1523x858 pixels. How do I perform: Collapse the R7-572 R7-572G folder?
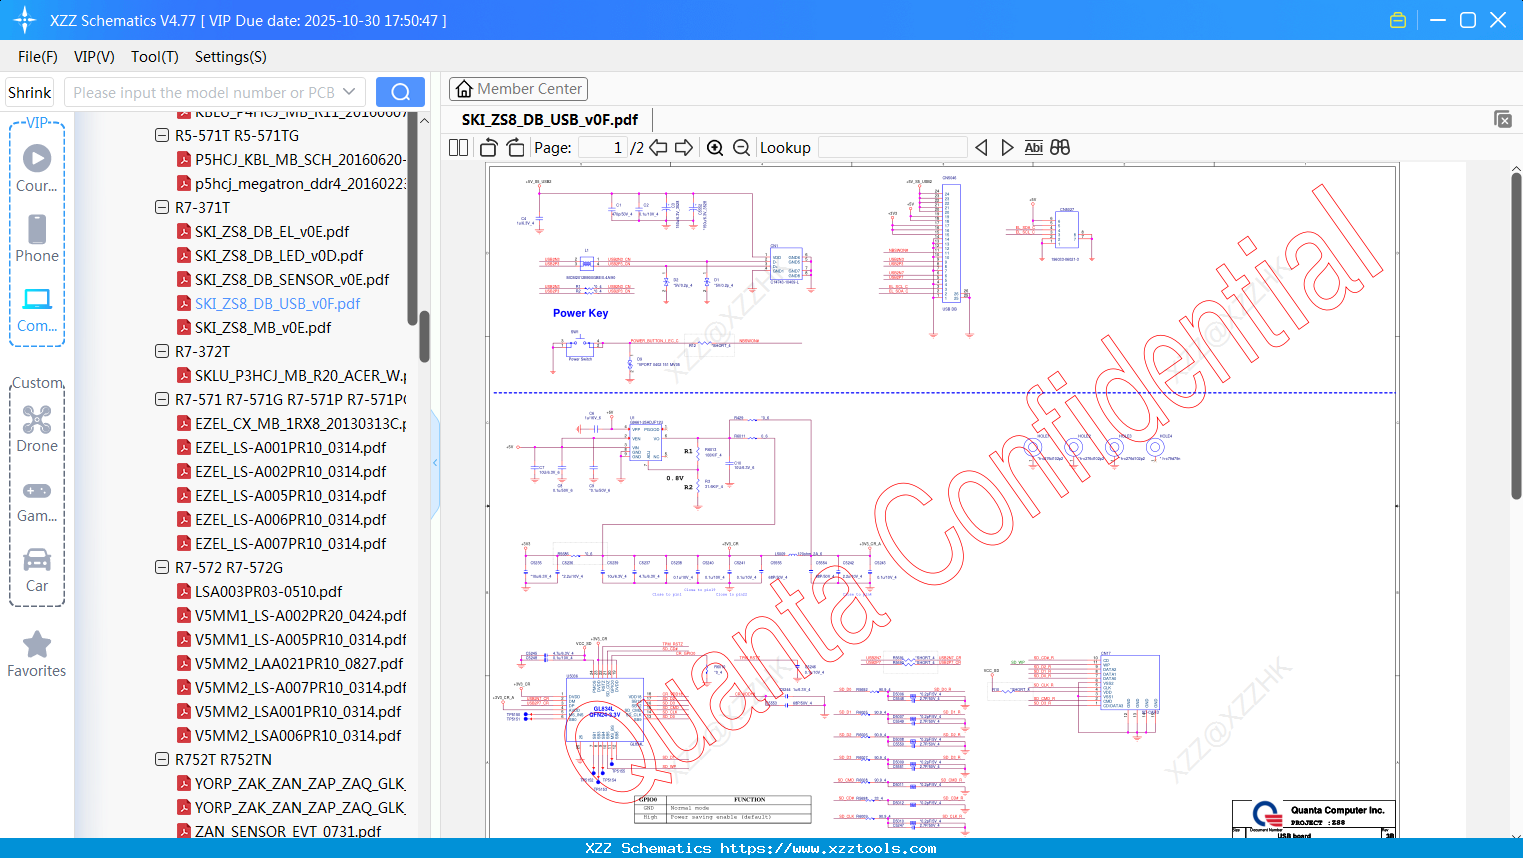tap(162, 567)
